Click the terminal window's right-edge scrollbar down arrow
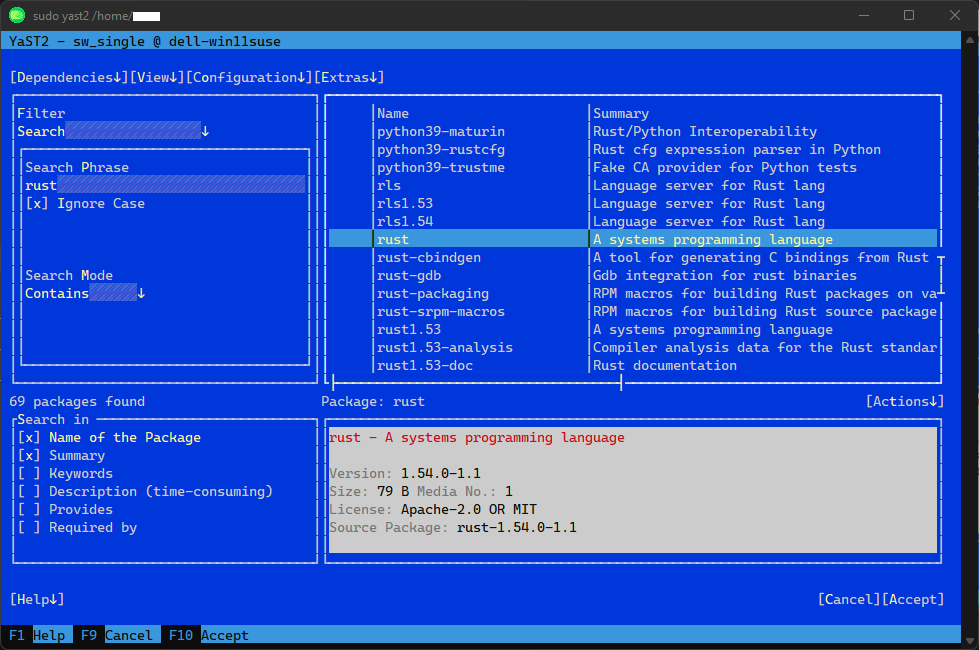 click(x=970, y=641)
